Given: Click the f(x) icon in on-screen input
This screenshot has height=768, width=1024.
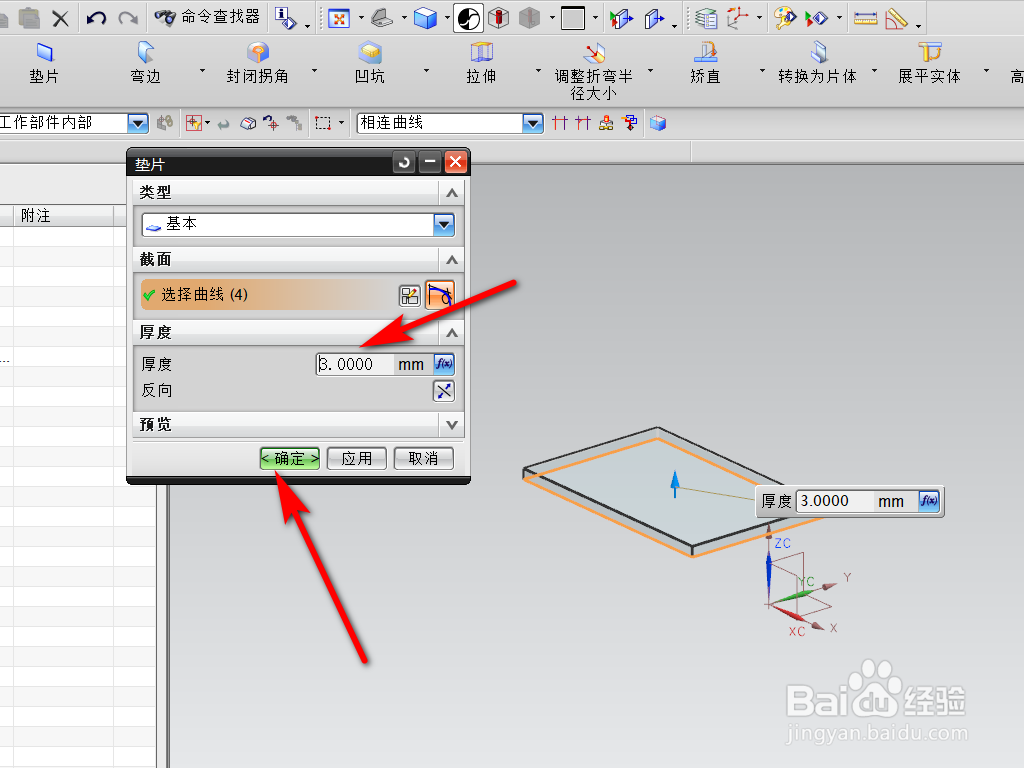Looking at the screenshot, I should pyautogui.click(x=929, y=502).
